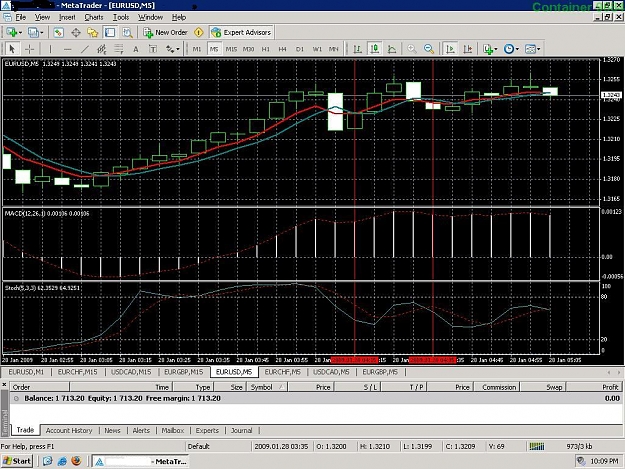Open the Charts menu
This screenshot has height=469, width=625.
pos(94,18)
